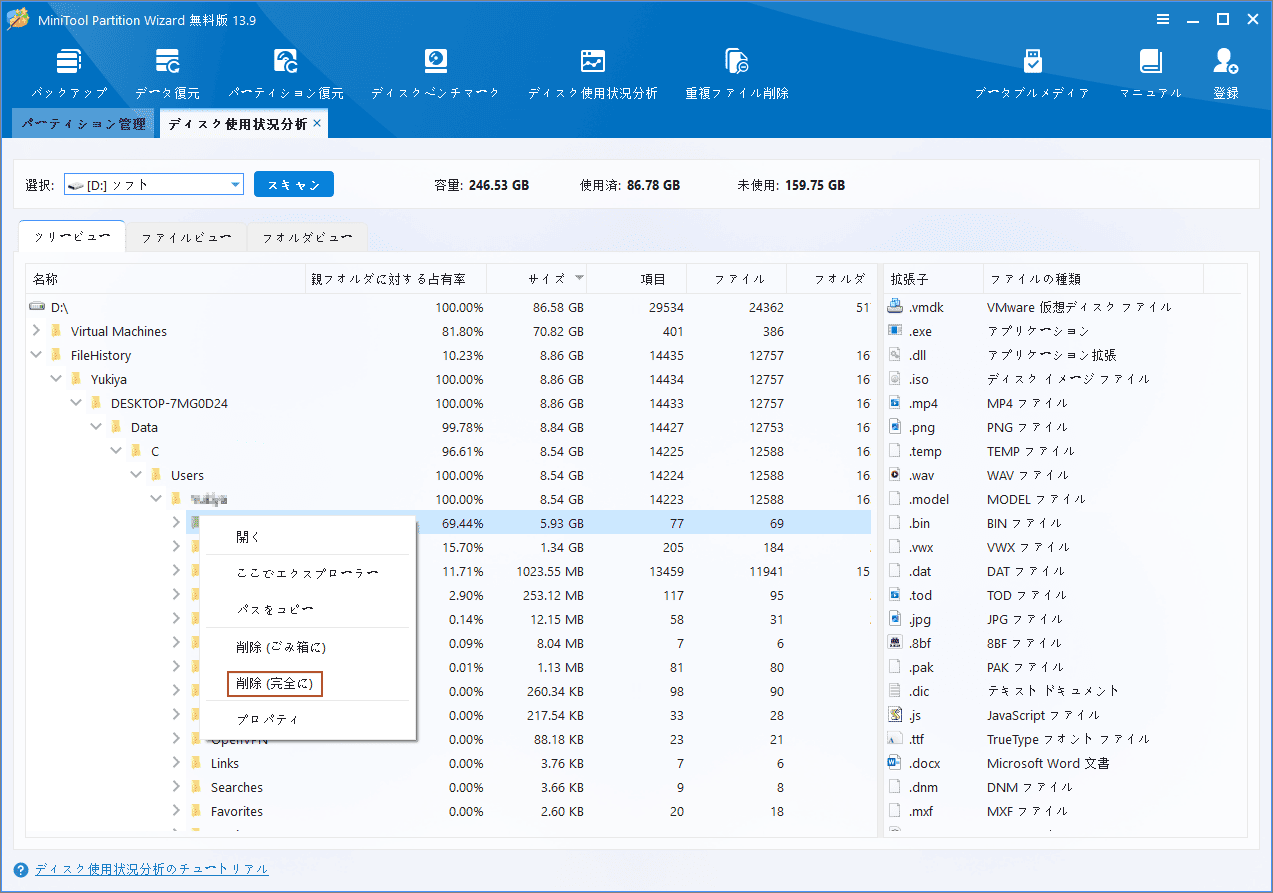Sort by the サイズ column header
Image resolution: width=1273 pixels, height=893 pixels.
pos(538,279)
